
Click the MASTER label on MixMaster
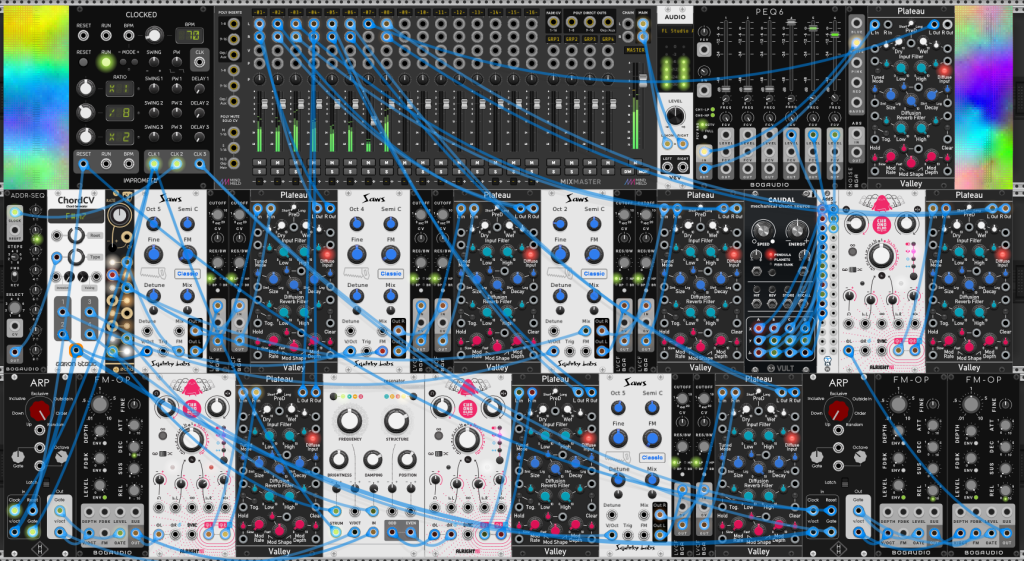[x=635, y=50]
